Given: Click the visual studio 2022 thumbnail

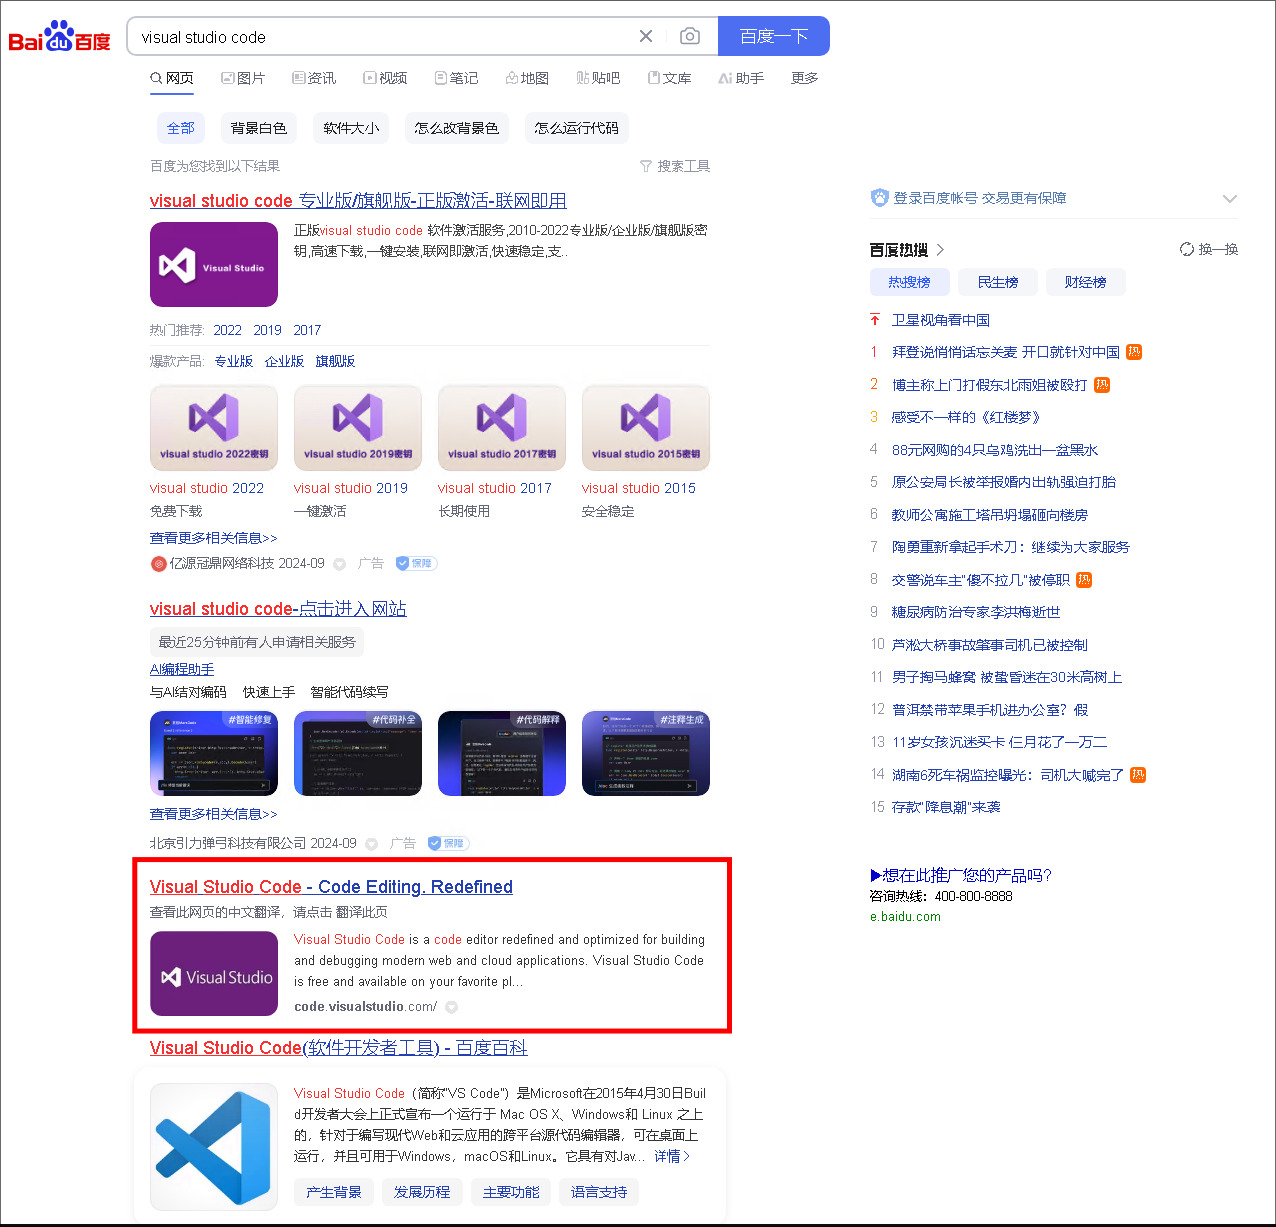Looking at the screenshot, I should (x=213, y=427).
